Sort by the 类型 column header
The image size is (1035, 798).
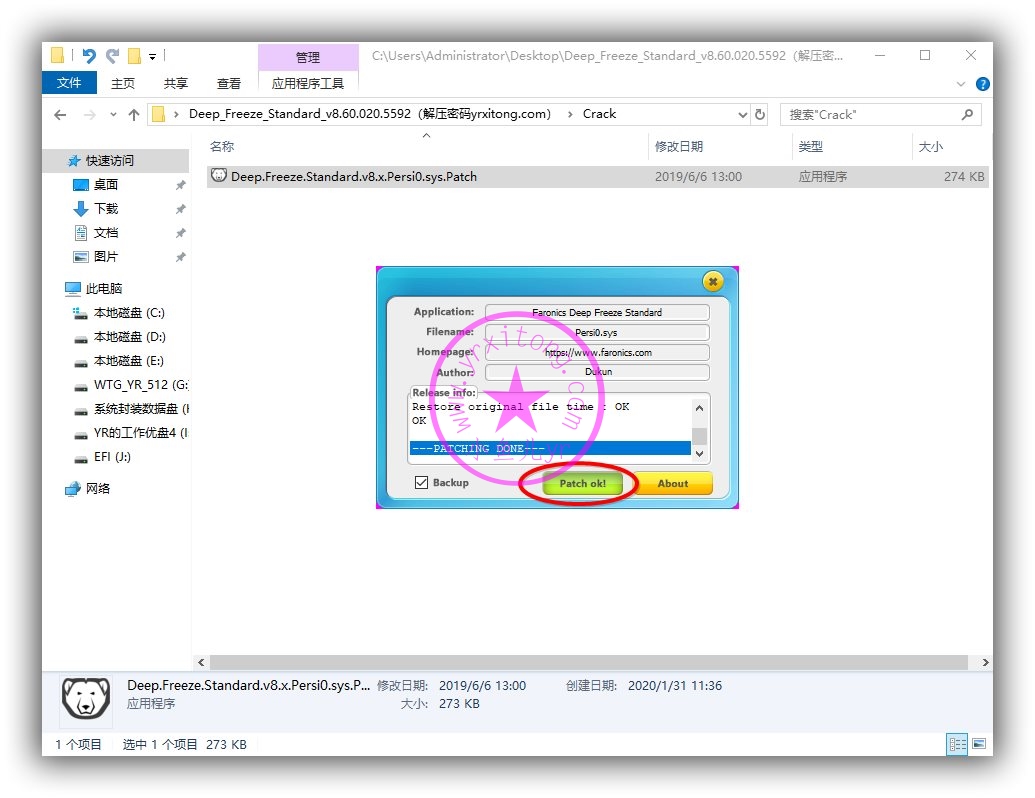811,147
